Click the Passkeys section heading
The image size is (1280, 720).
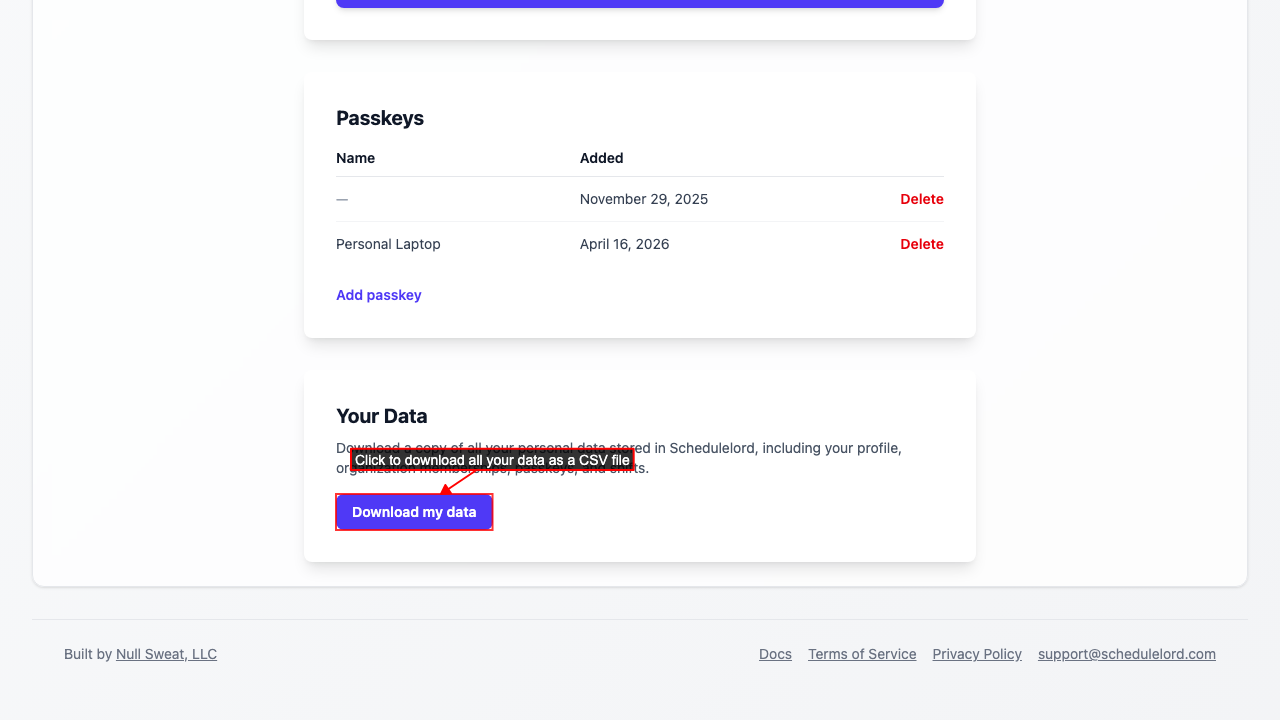(380, 118)
